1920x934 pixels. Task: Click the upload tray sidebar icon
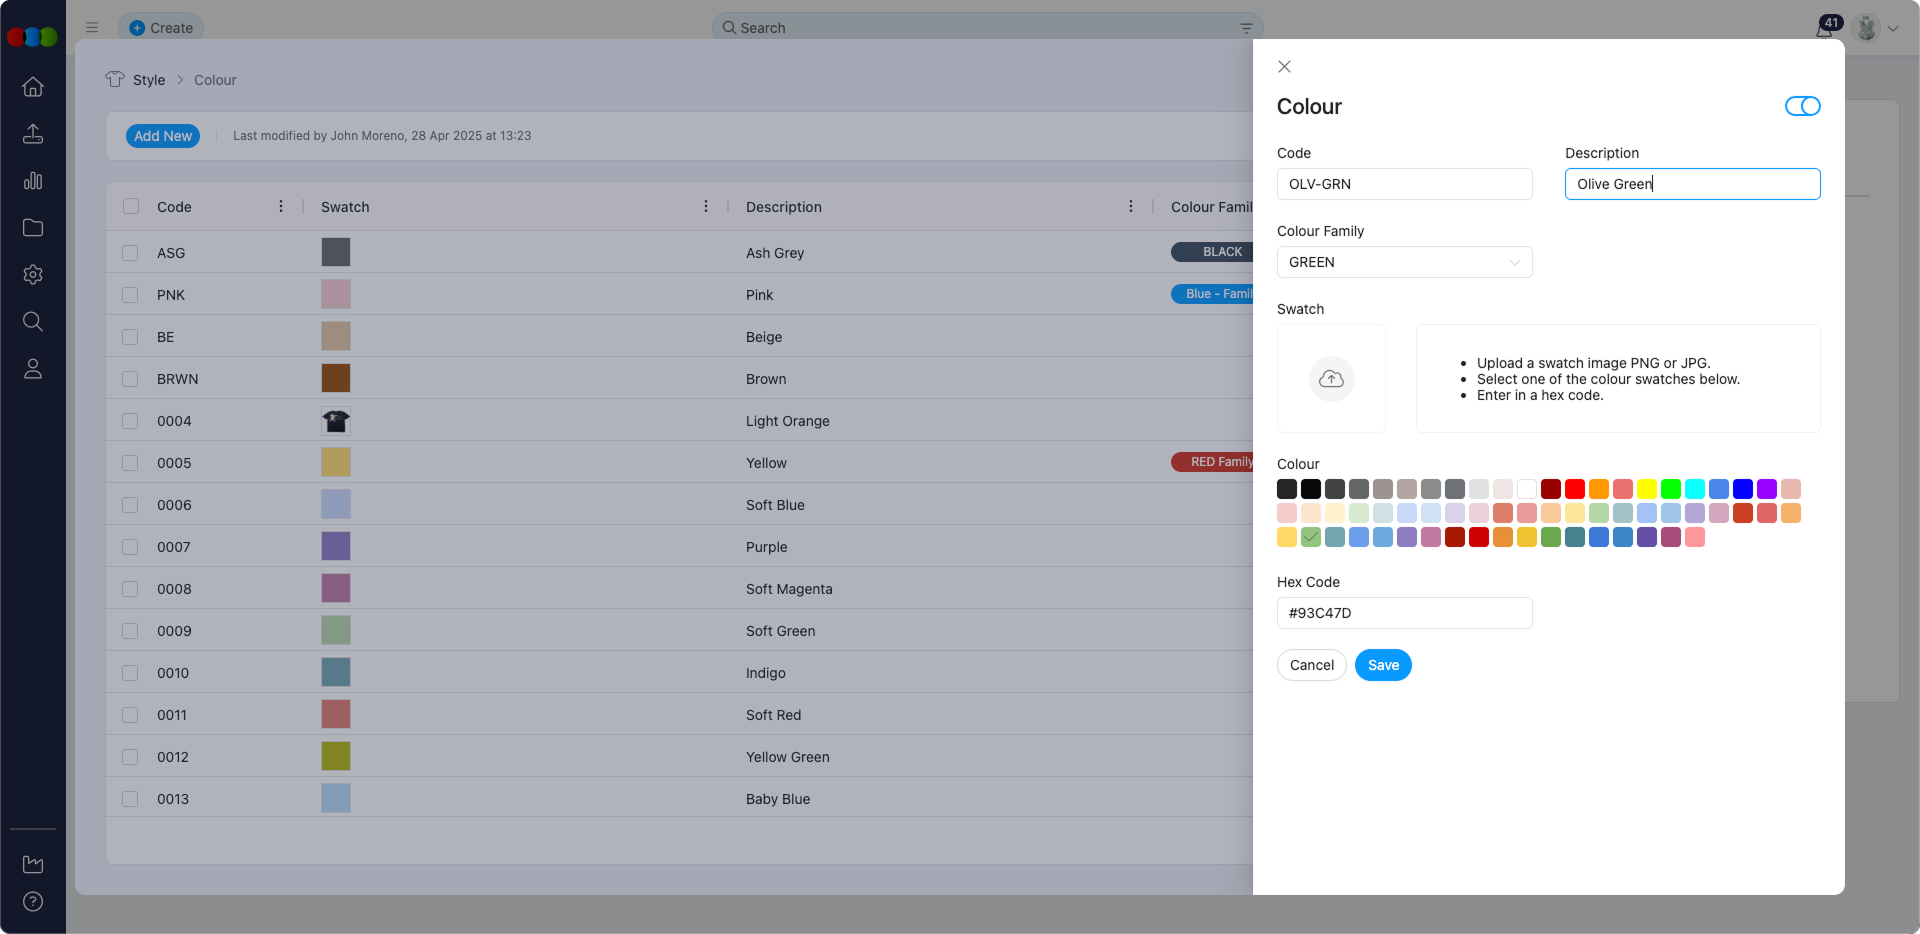click(x=33, y=134)
